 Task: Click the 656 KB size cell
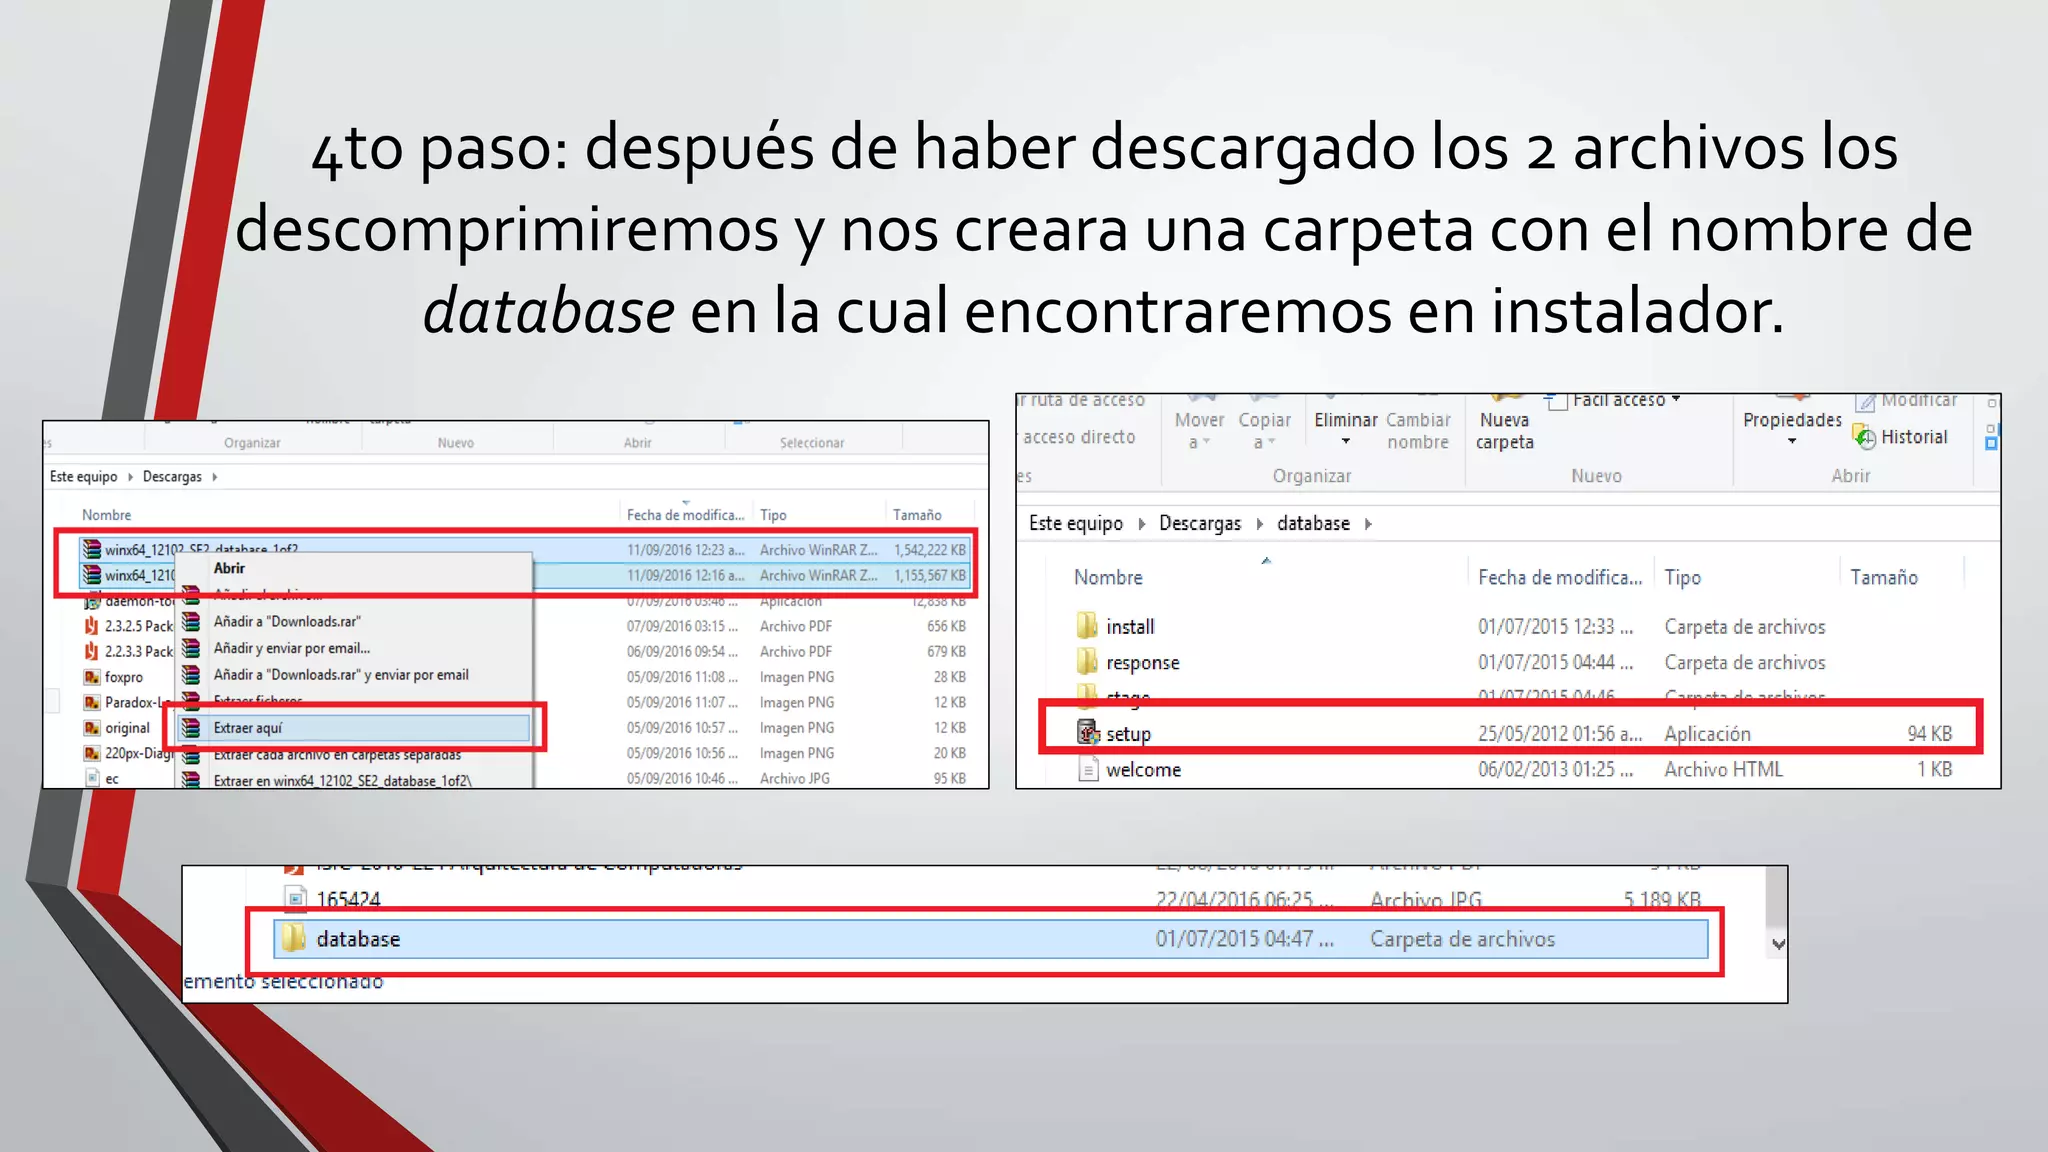(x=946, y=626)
